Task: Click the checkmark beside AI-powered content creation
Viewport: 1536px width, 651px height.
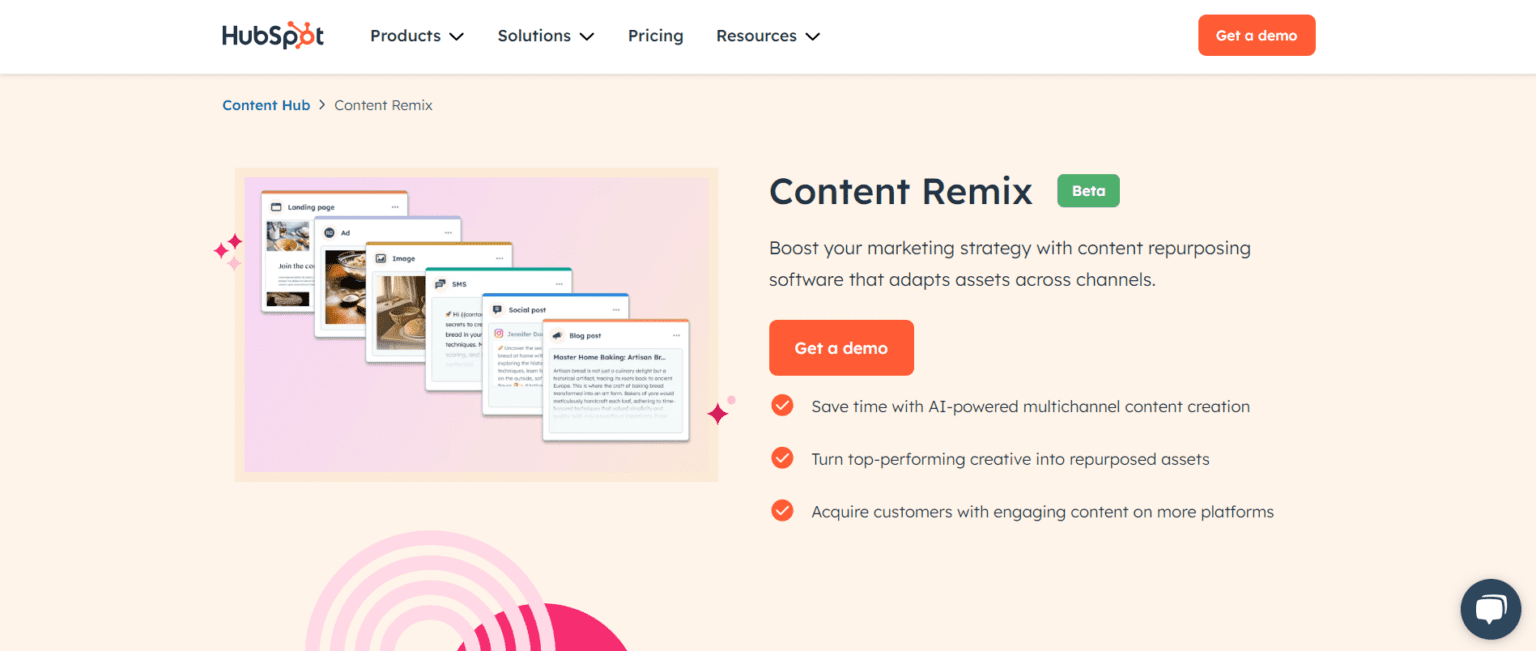Action: (782, 406)
